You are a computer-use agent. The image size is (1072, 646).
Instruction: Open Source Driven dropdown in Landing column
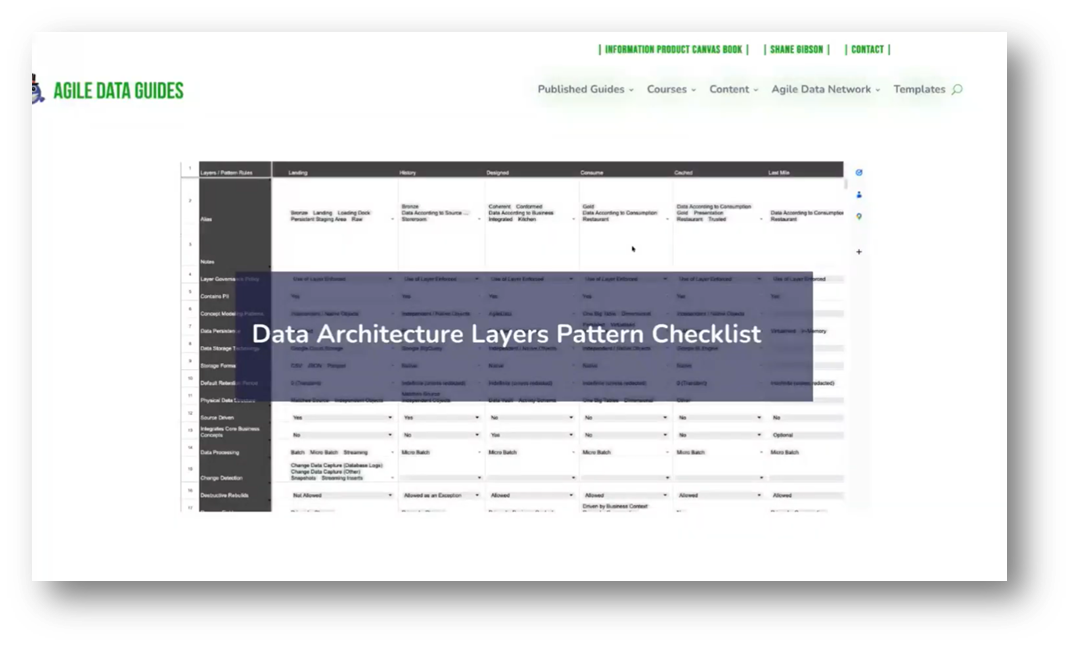coord(342,417)
